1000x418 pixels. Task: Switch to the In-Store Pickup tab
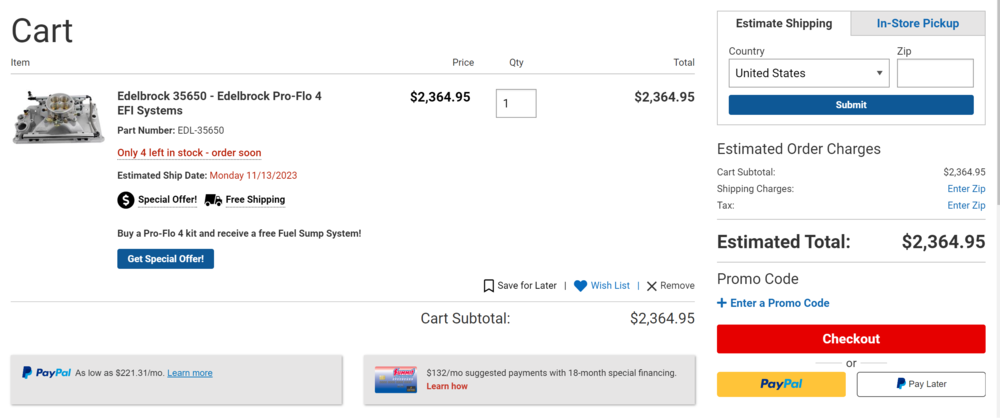point(917,24)
